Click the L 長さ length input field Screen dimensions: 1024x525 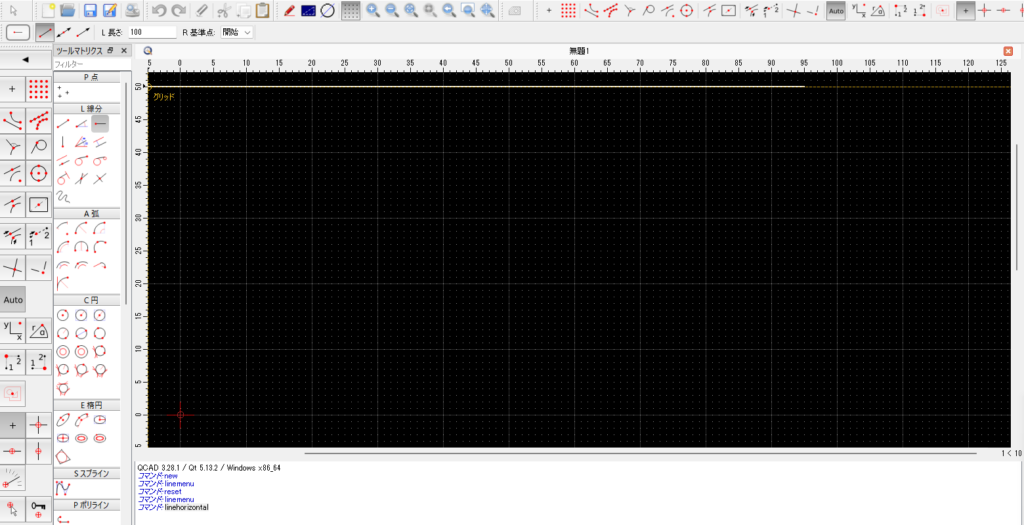point(152,32)
